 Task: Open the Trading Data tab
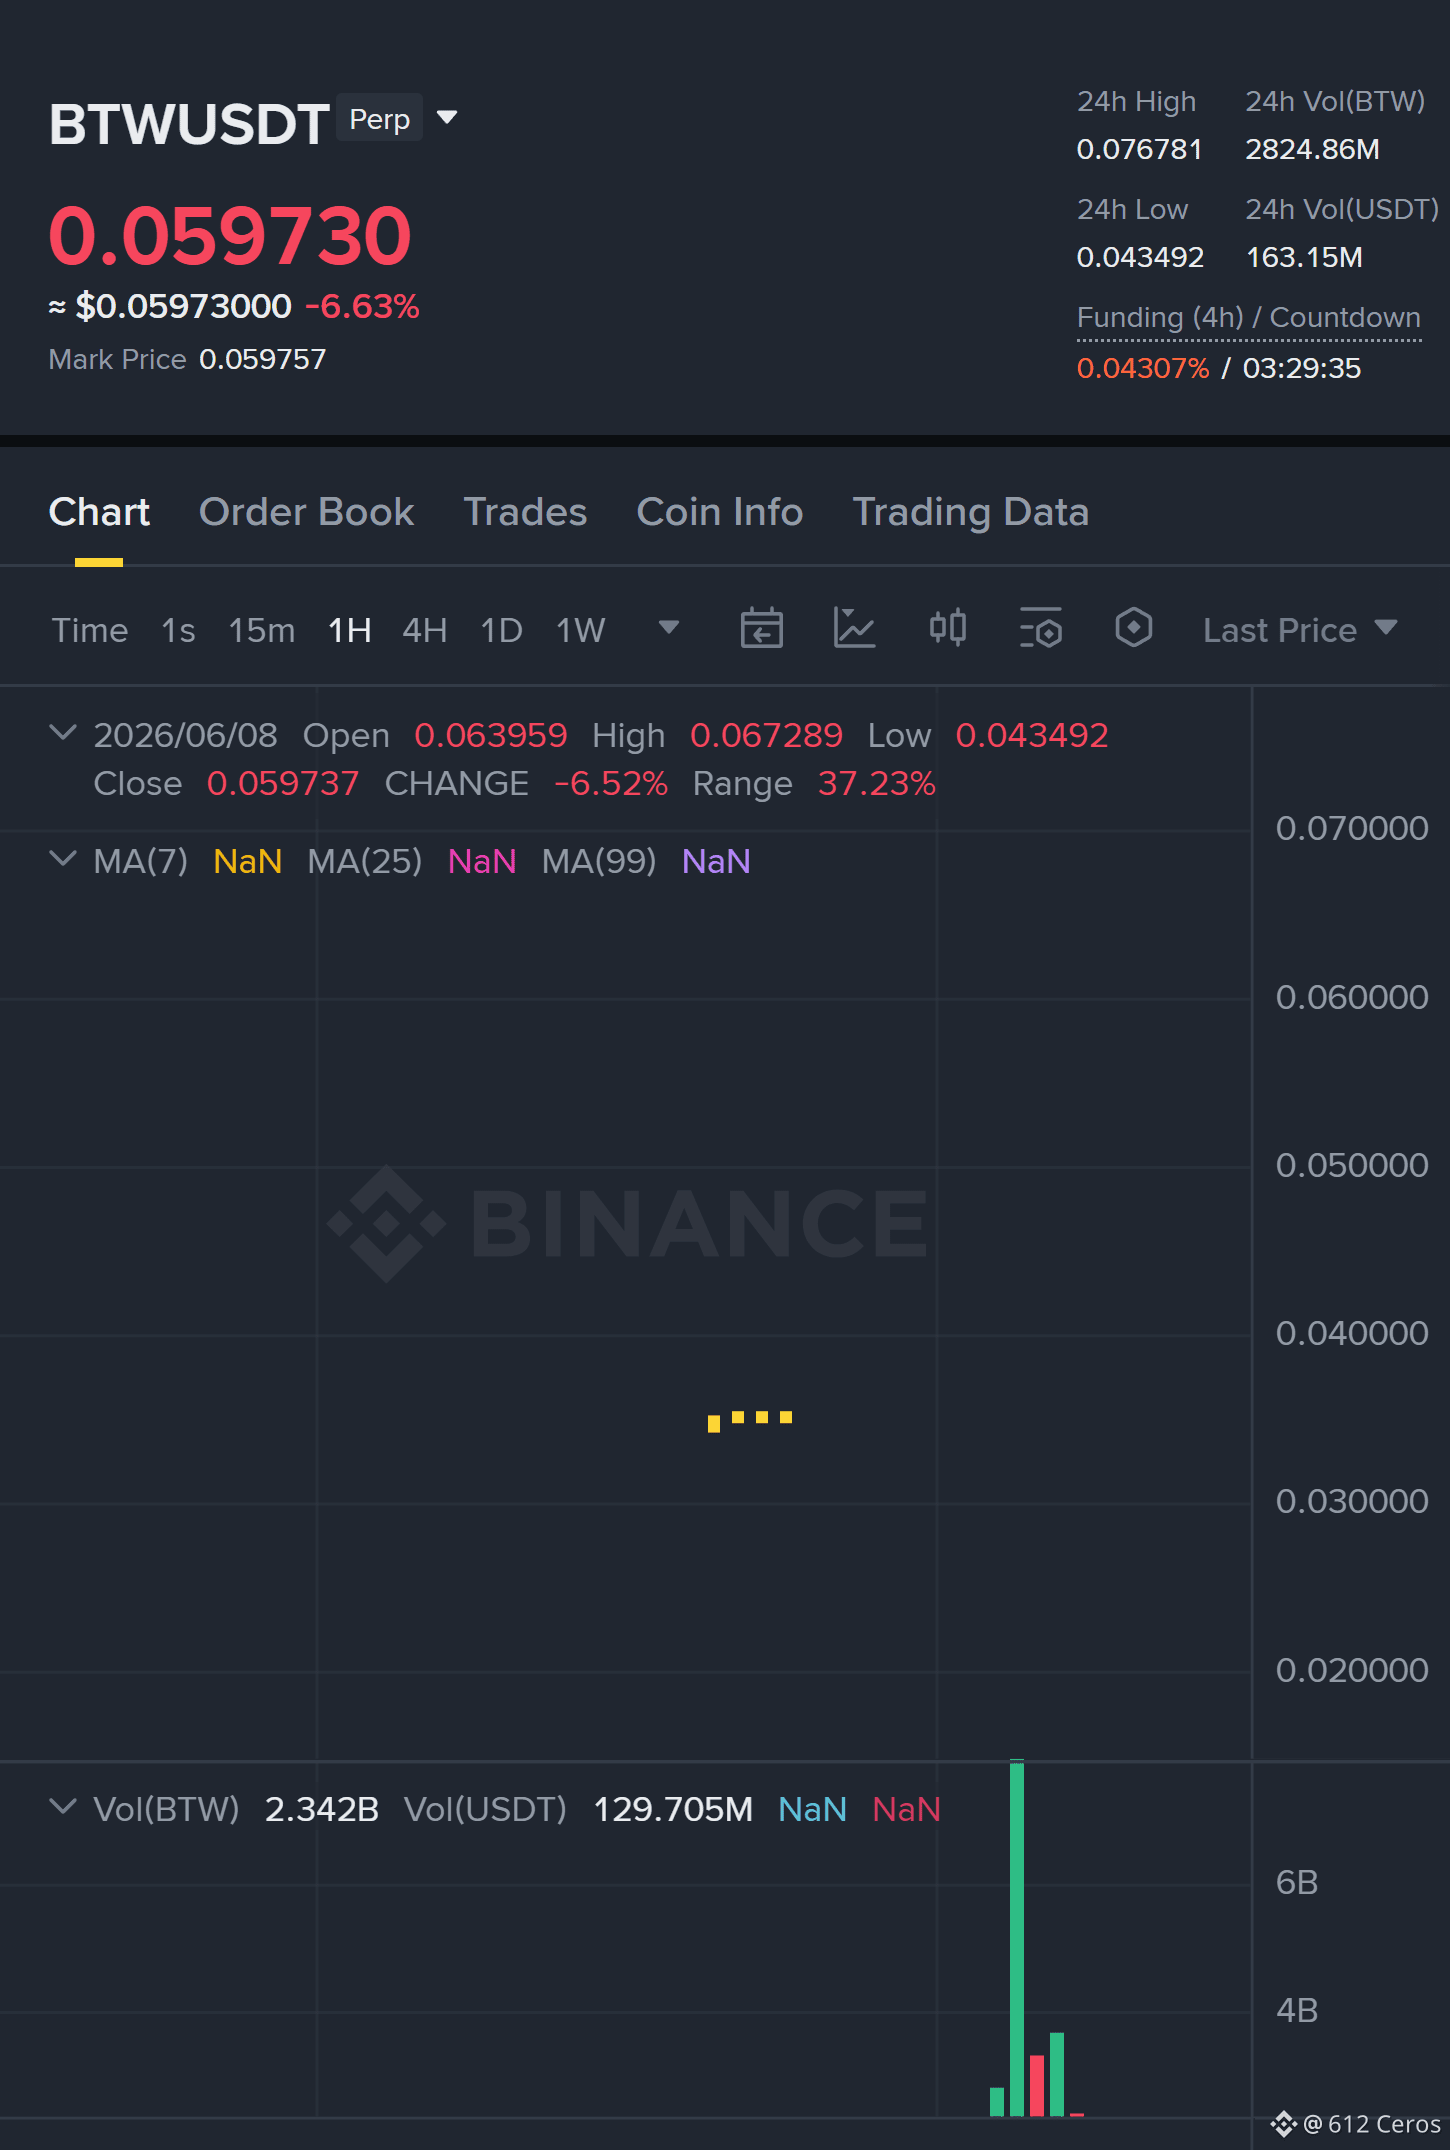pos(970,512)
